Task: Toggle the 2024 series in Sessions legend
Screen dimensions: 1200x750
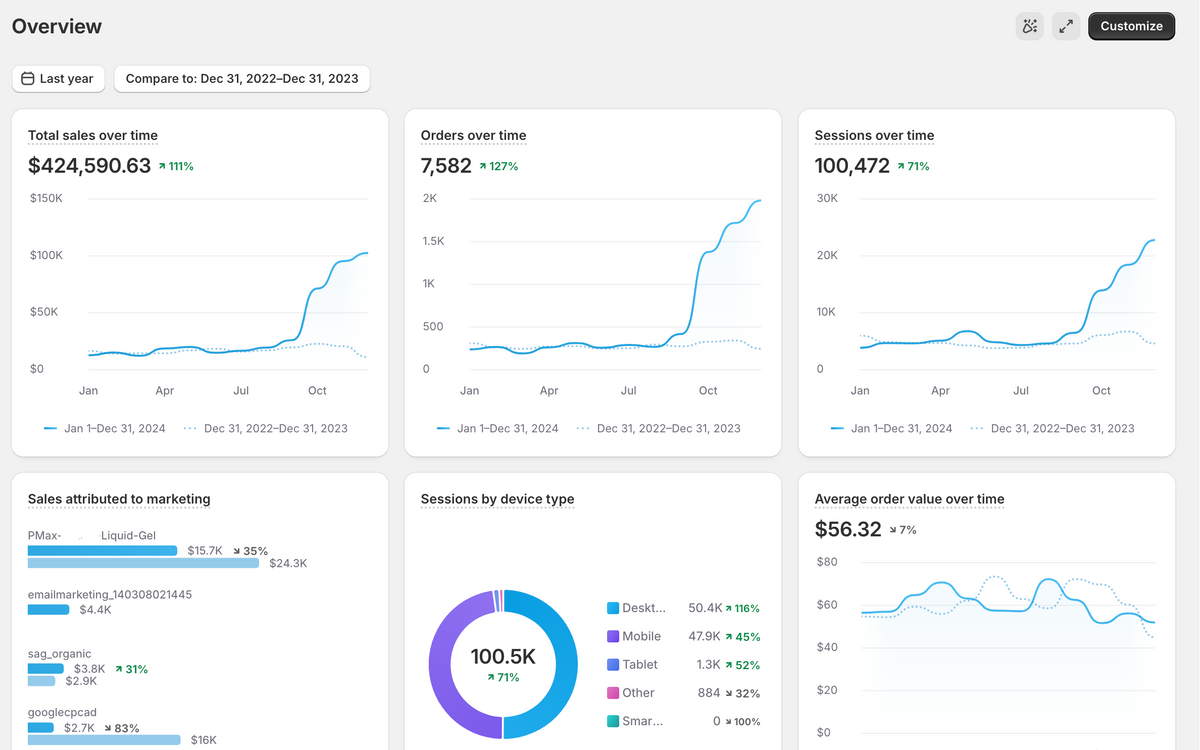Action: tap(891, 428)
